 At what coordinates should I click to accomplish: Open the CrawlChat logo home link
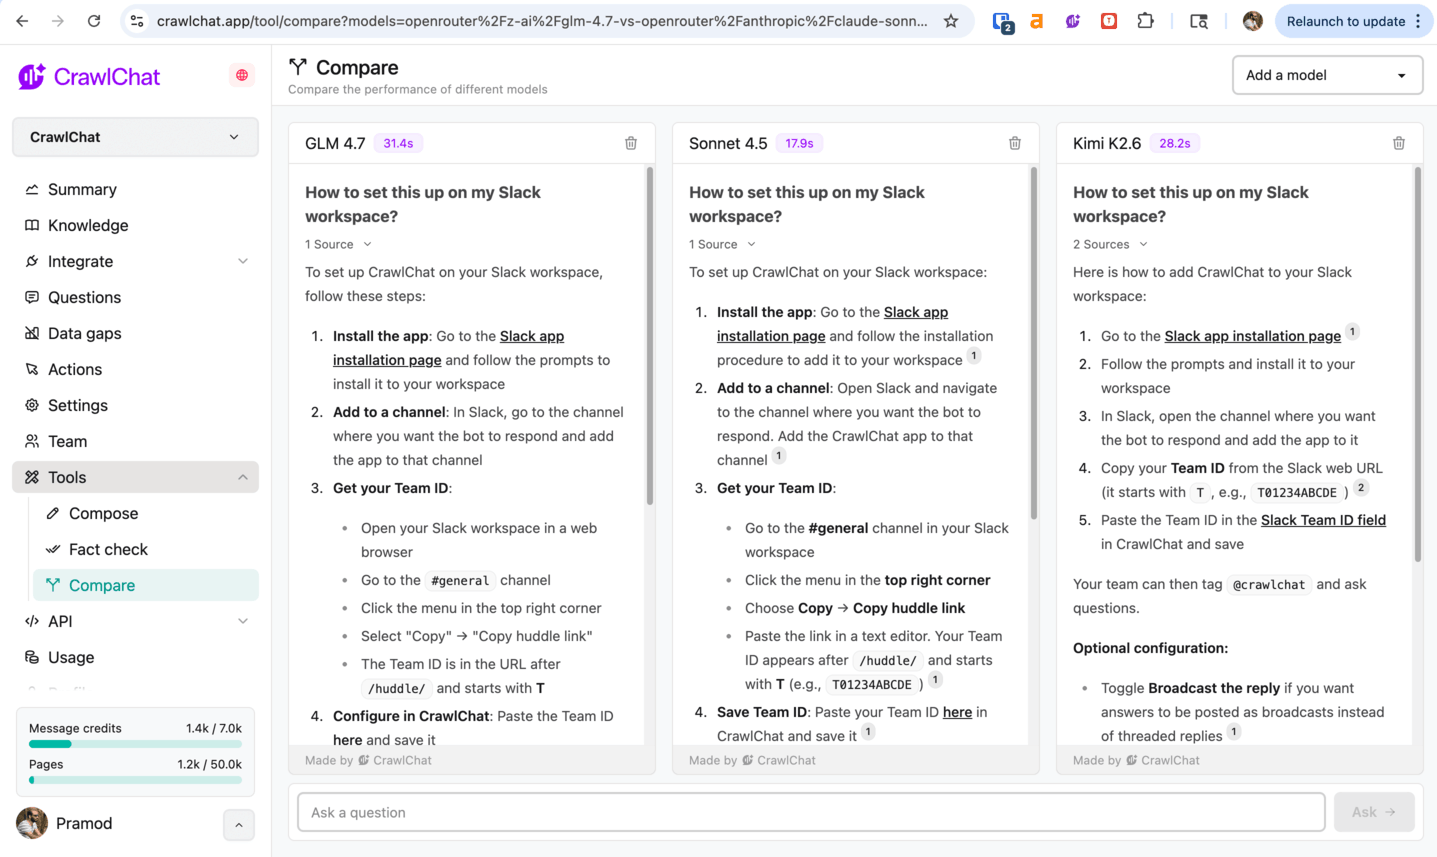click(89, 76)
